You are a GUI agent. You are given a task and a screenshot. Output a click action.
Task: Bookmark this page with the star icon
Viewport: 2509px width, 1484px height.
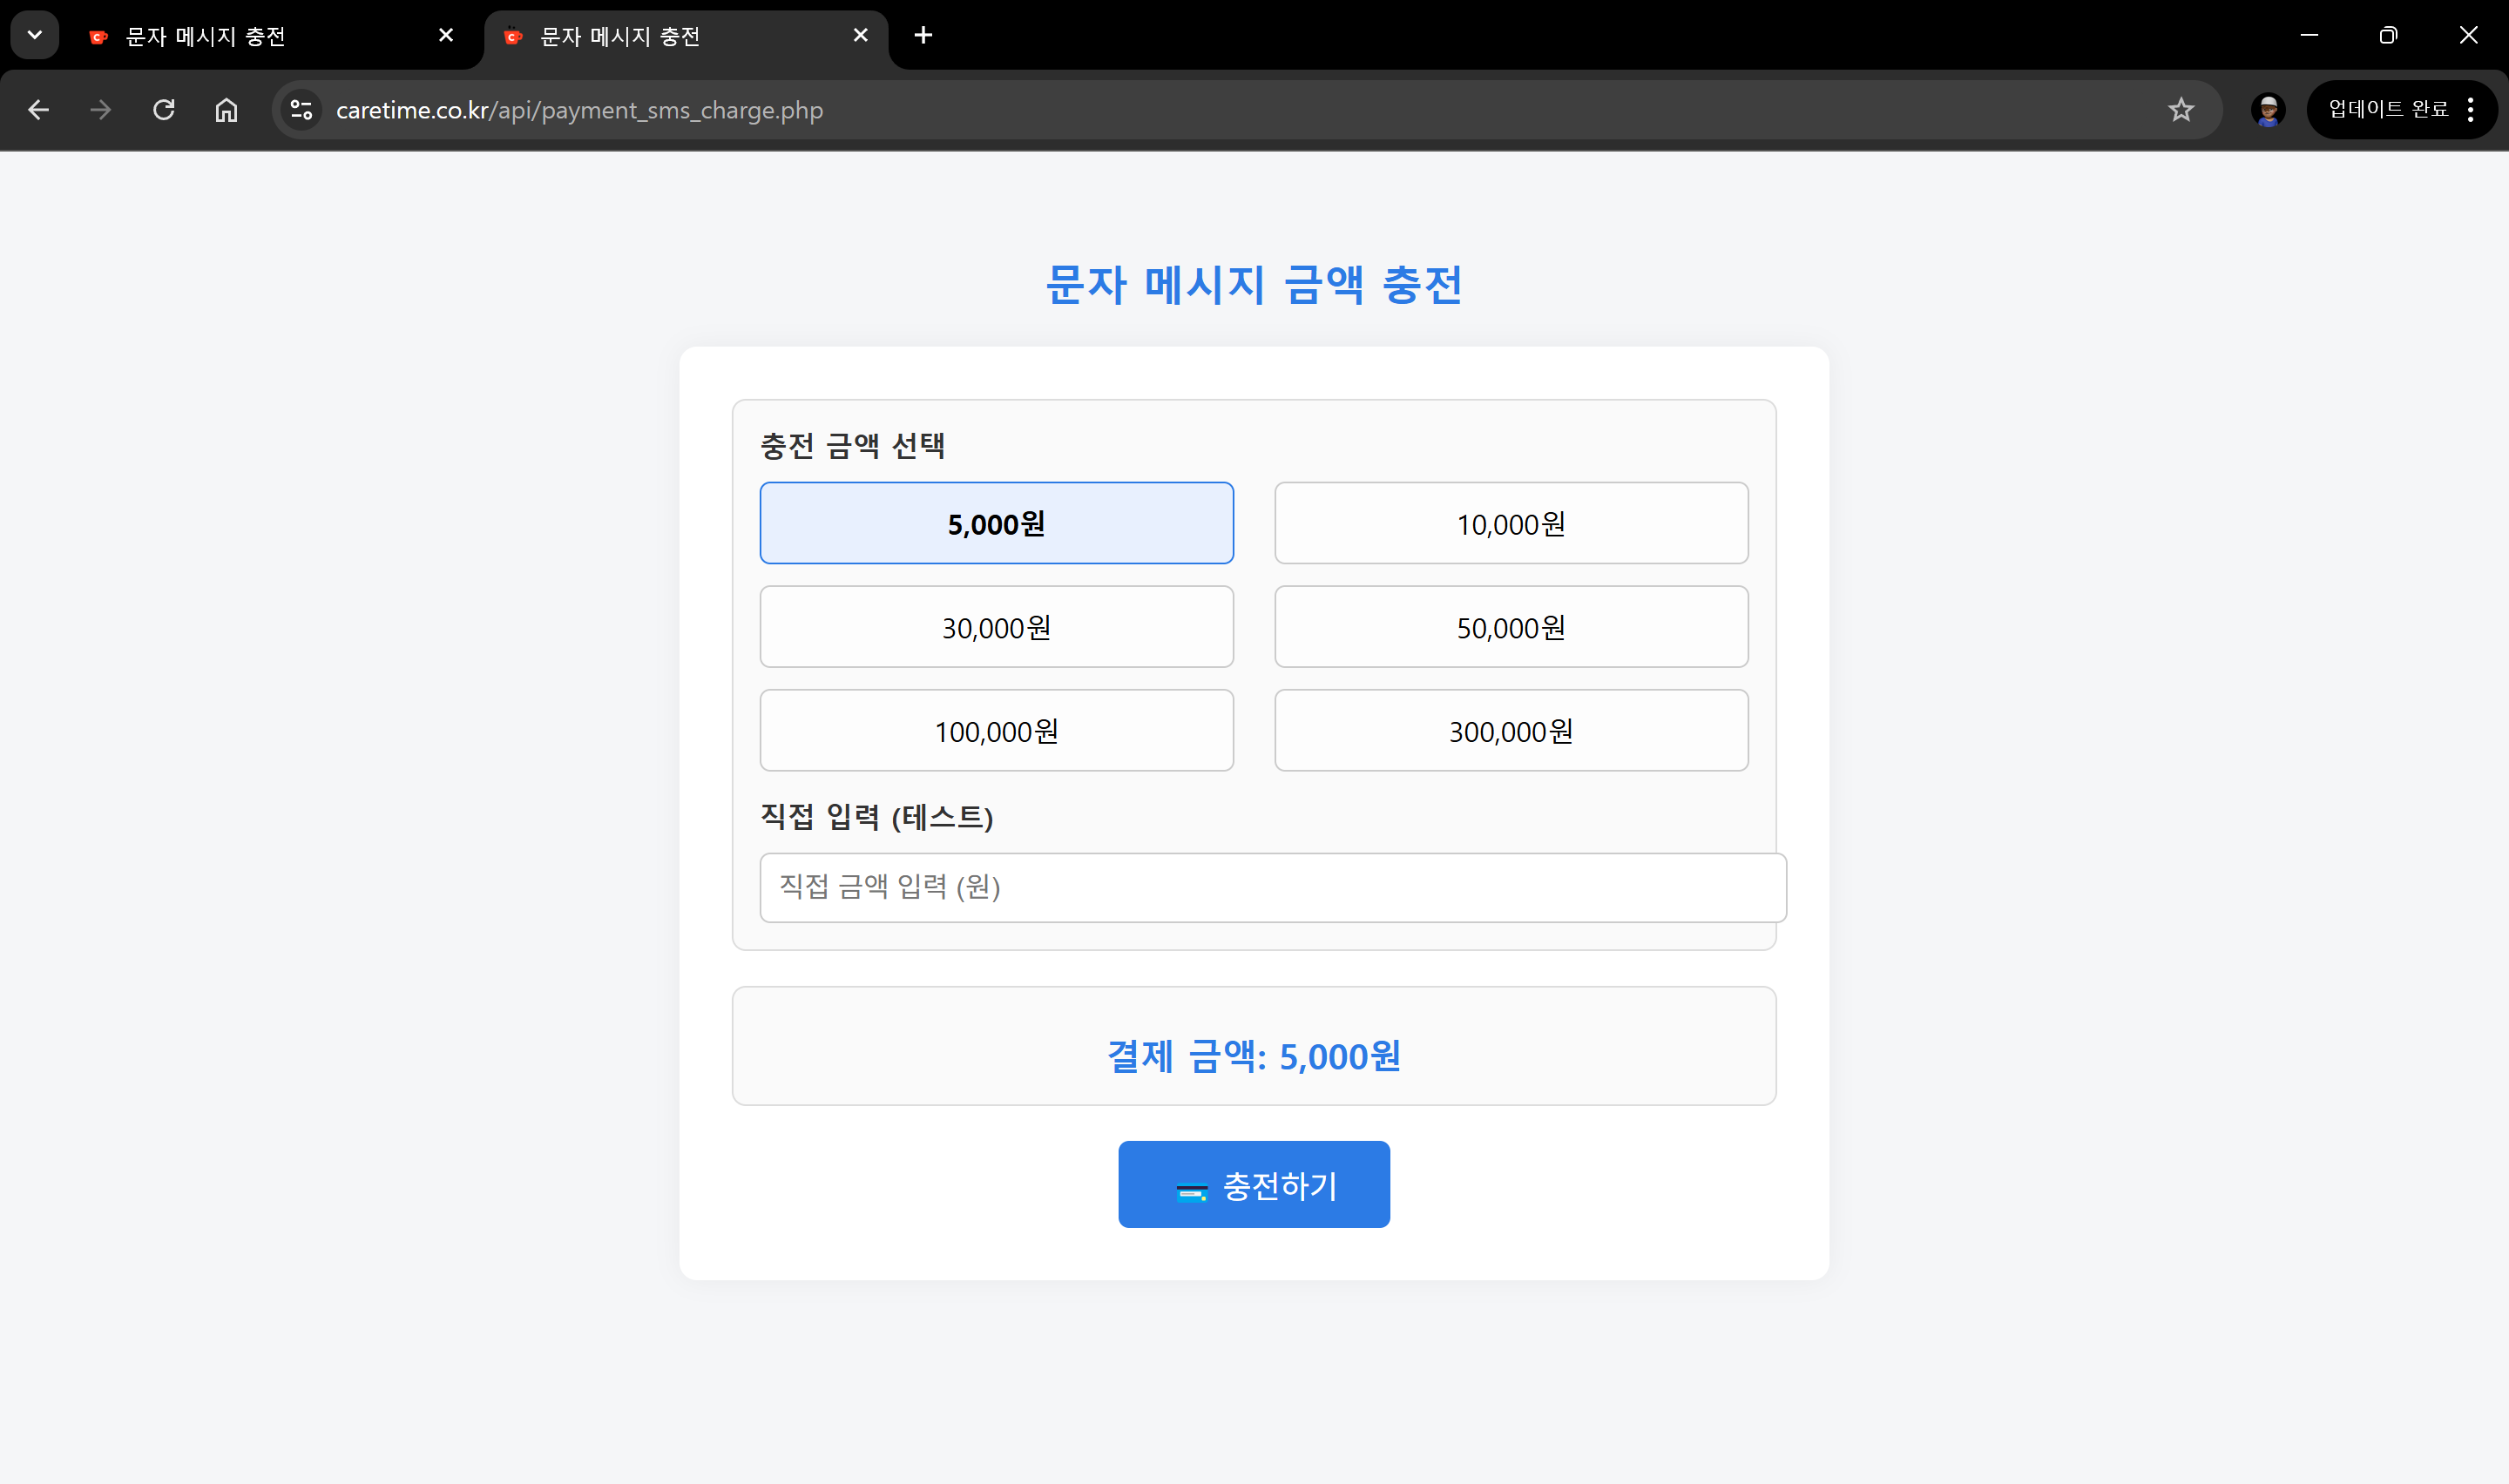click(2180, 110)
